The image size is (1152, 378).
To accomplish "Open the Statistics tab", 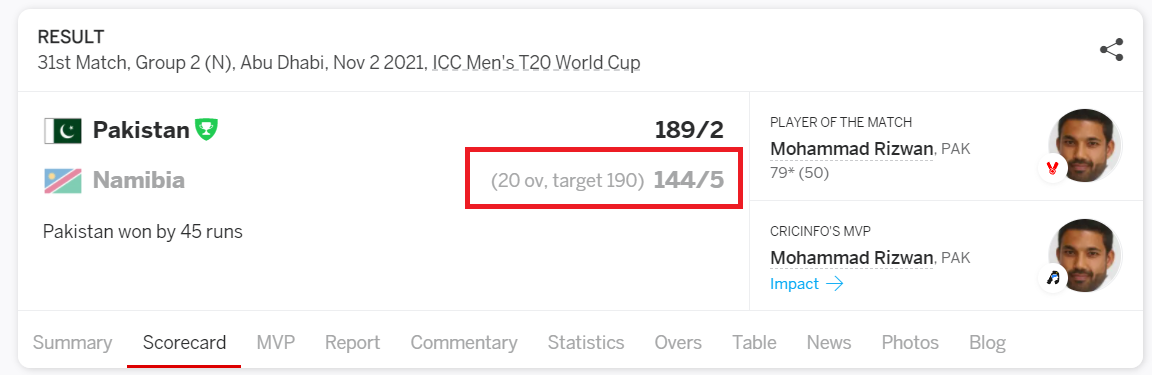I will coord(586,343).
